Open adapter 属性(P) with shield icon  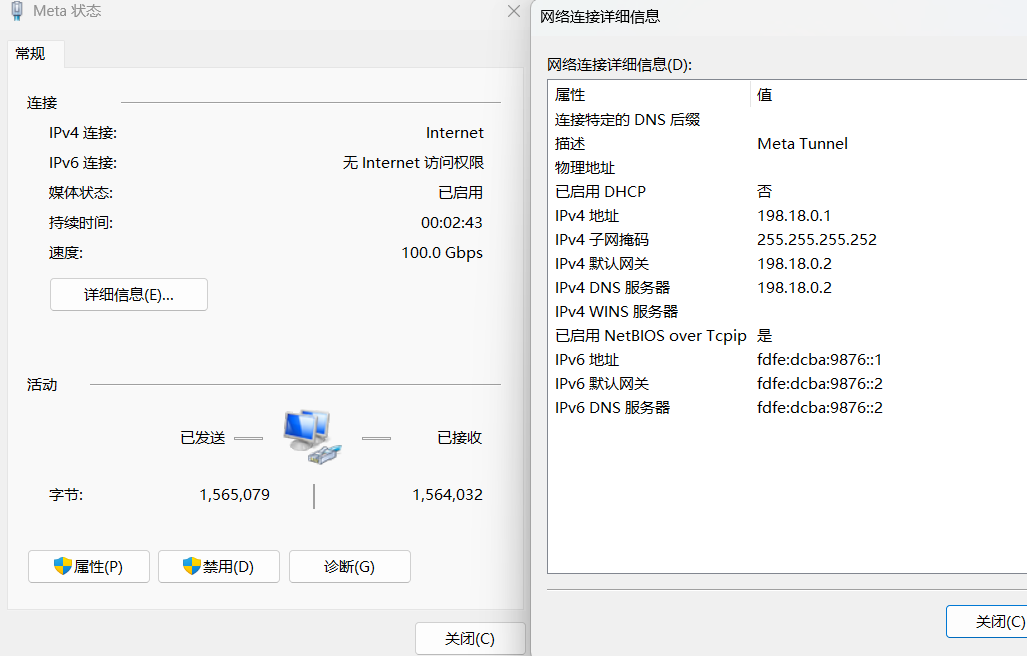(89, 567)
